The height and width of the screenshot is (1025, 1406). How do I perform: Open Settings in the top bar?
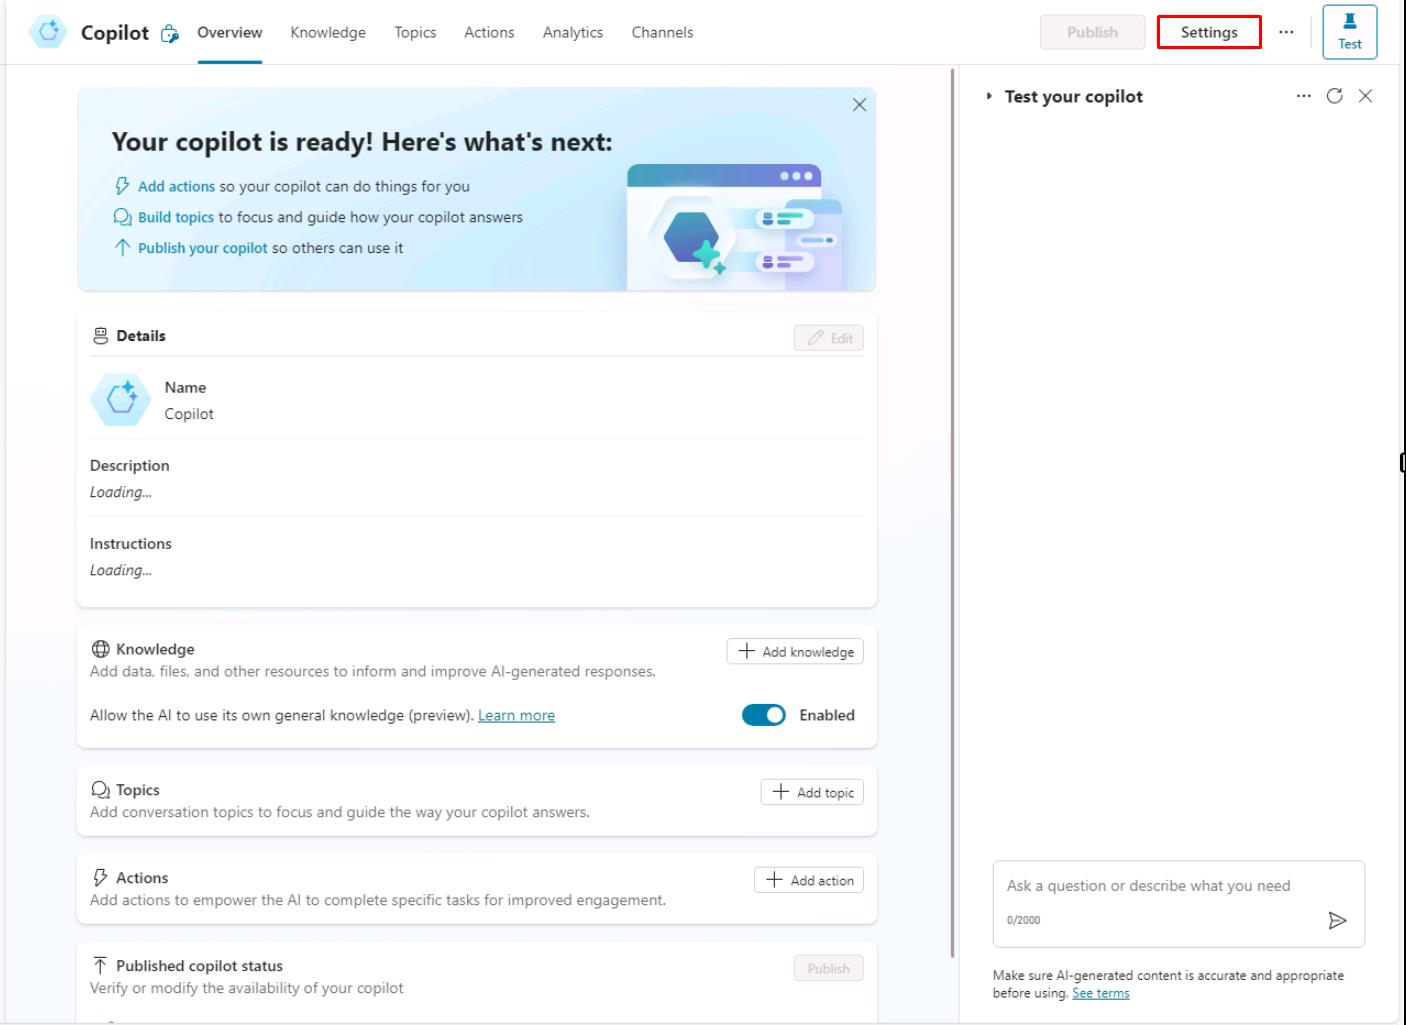click(1209, 32)
